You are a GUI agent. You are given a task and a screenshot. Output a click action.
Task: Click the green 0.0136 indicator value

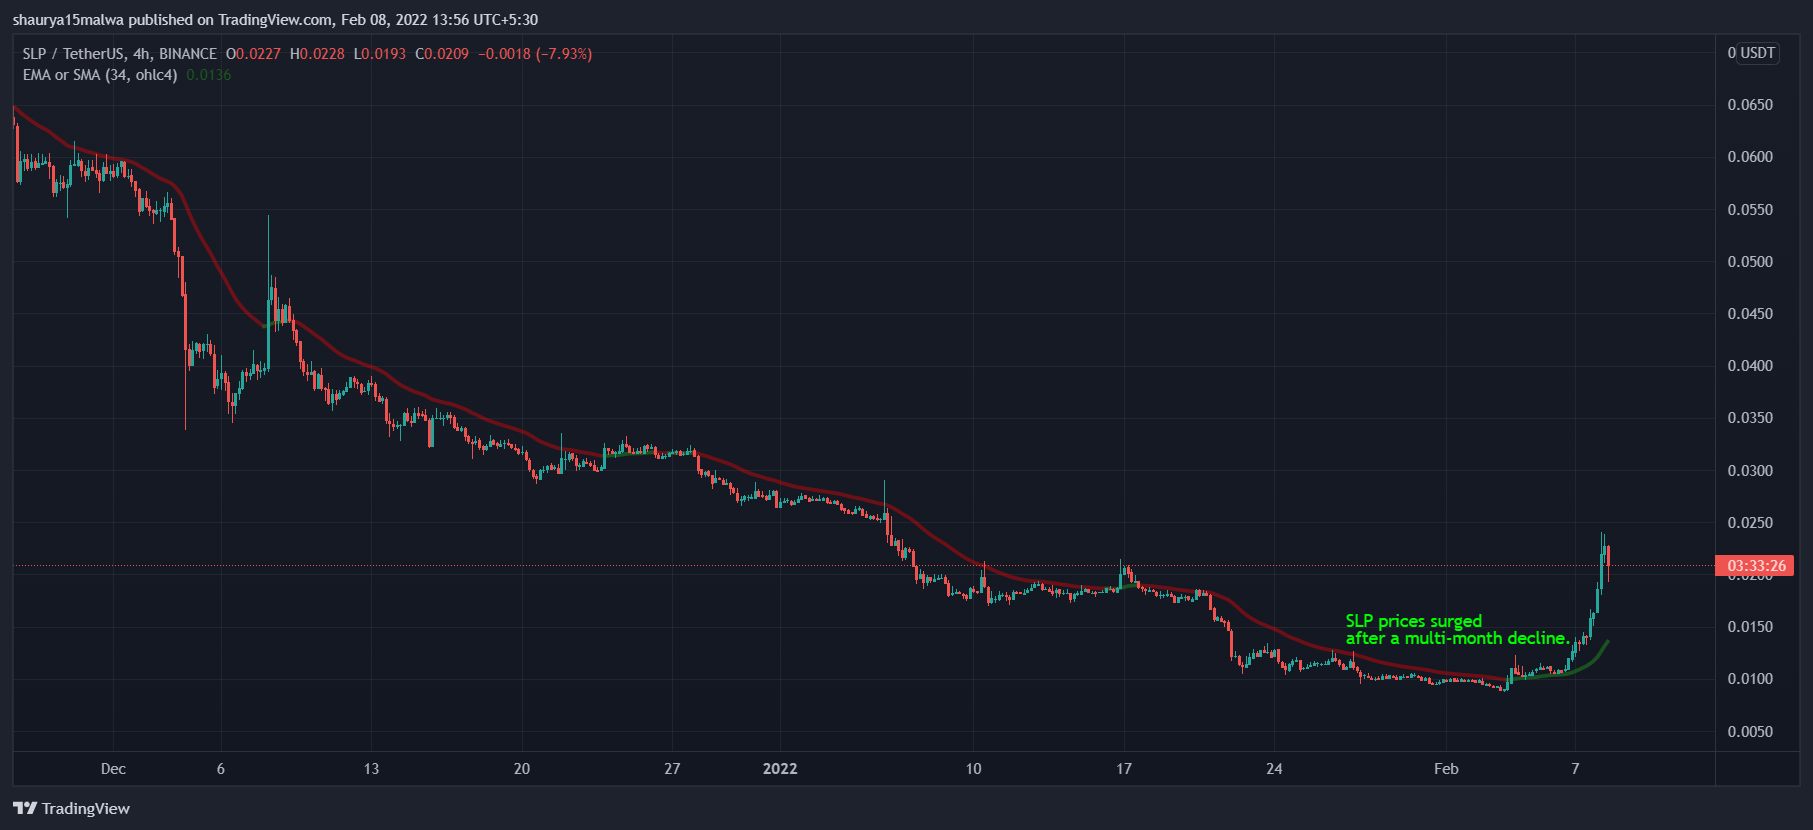pos(209,75)
